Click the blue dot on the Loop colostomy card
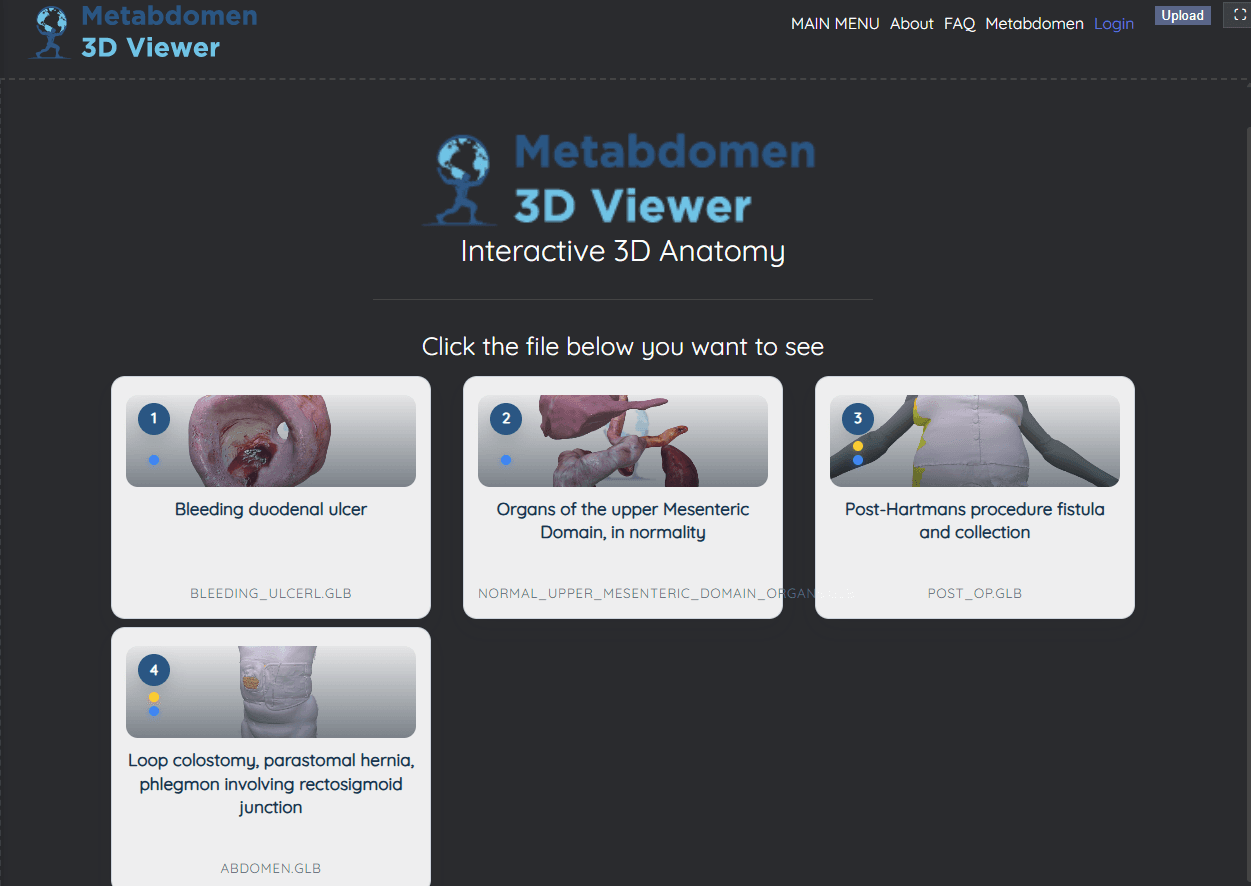The height and width of the screenshot is (886, 1251). tap(153, 711)
